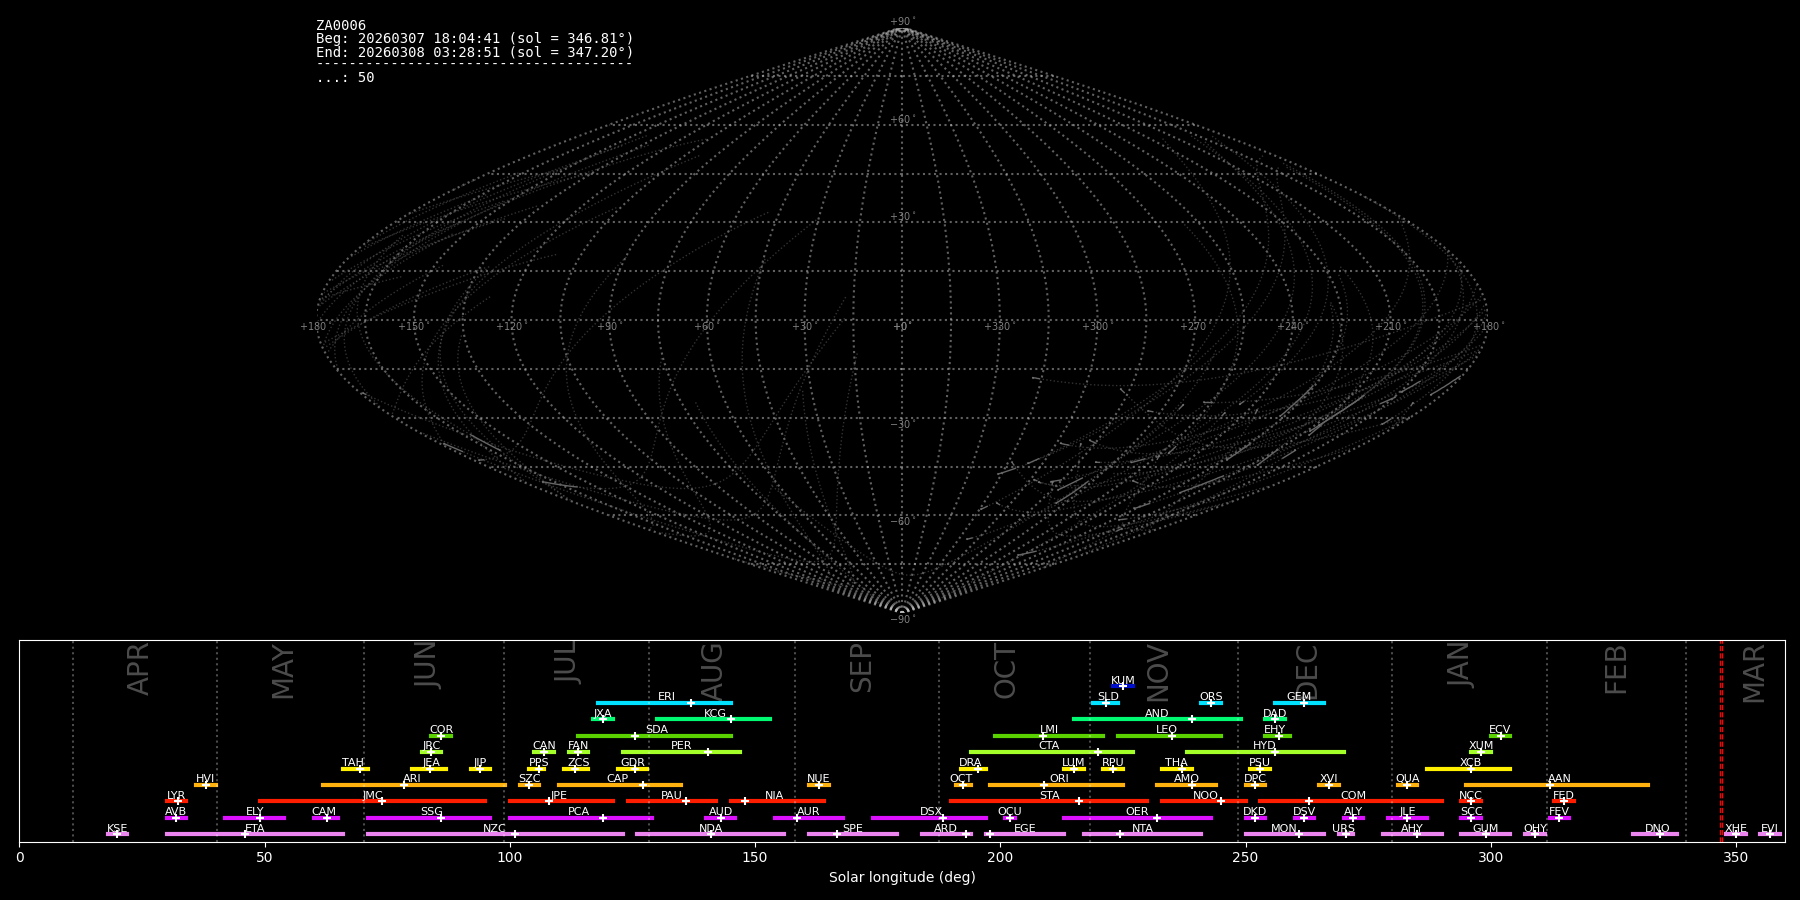Click the MAR month label

pos(1755,674)
